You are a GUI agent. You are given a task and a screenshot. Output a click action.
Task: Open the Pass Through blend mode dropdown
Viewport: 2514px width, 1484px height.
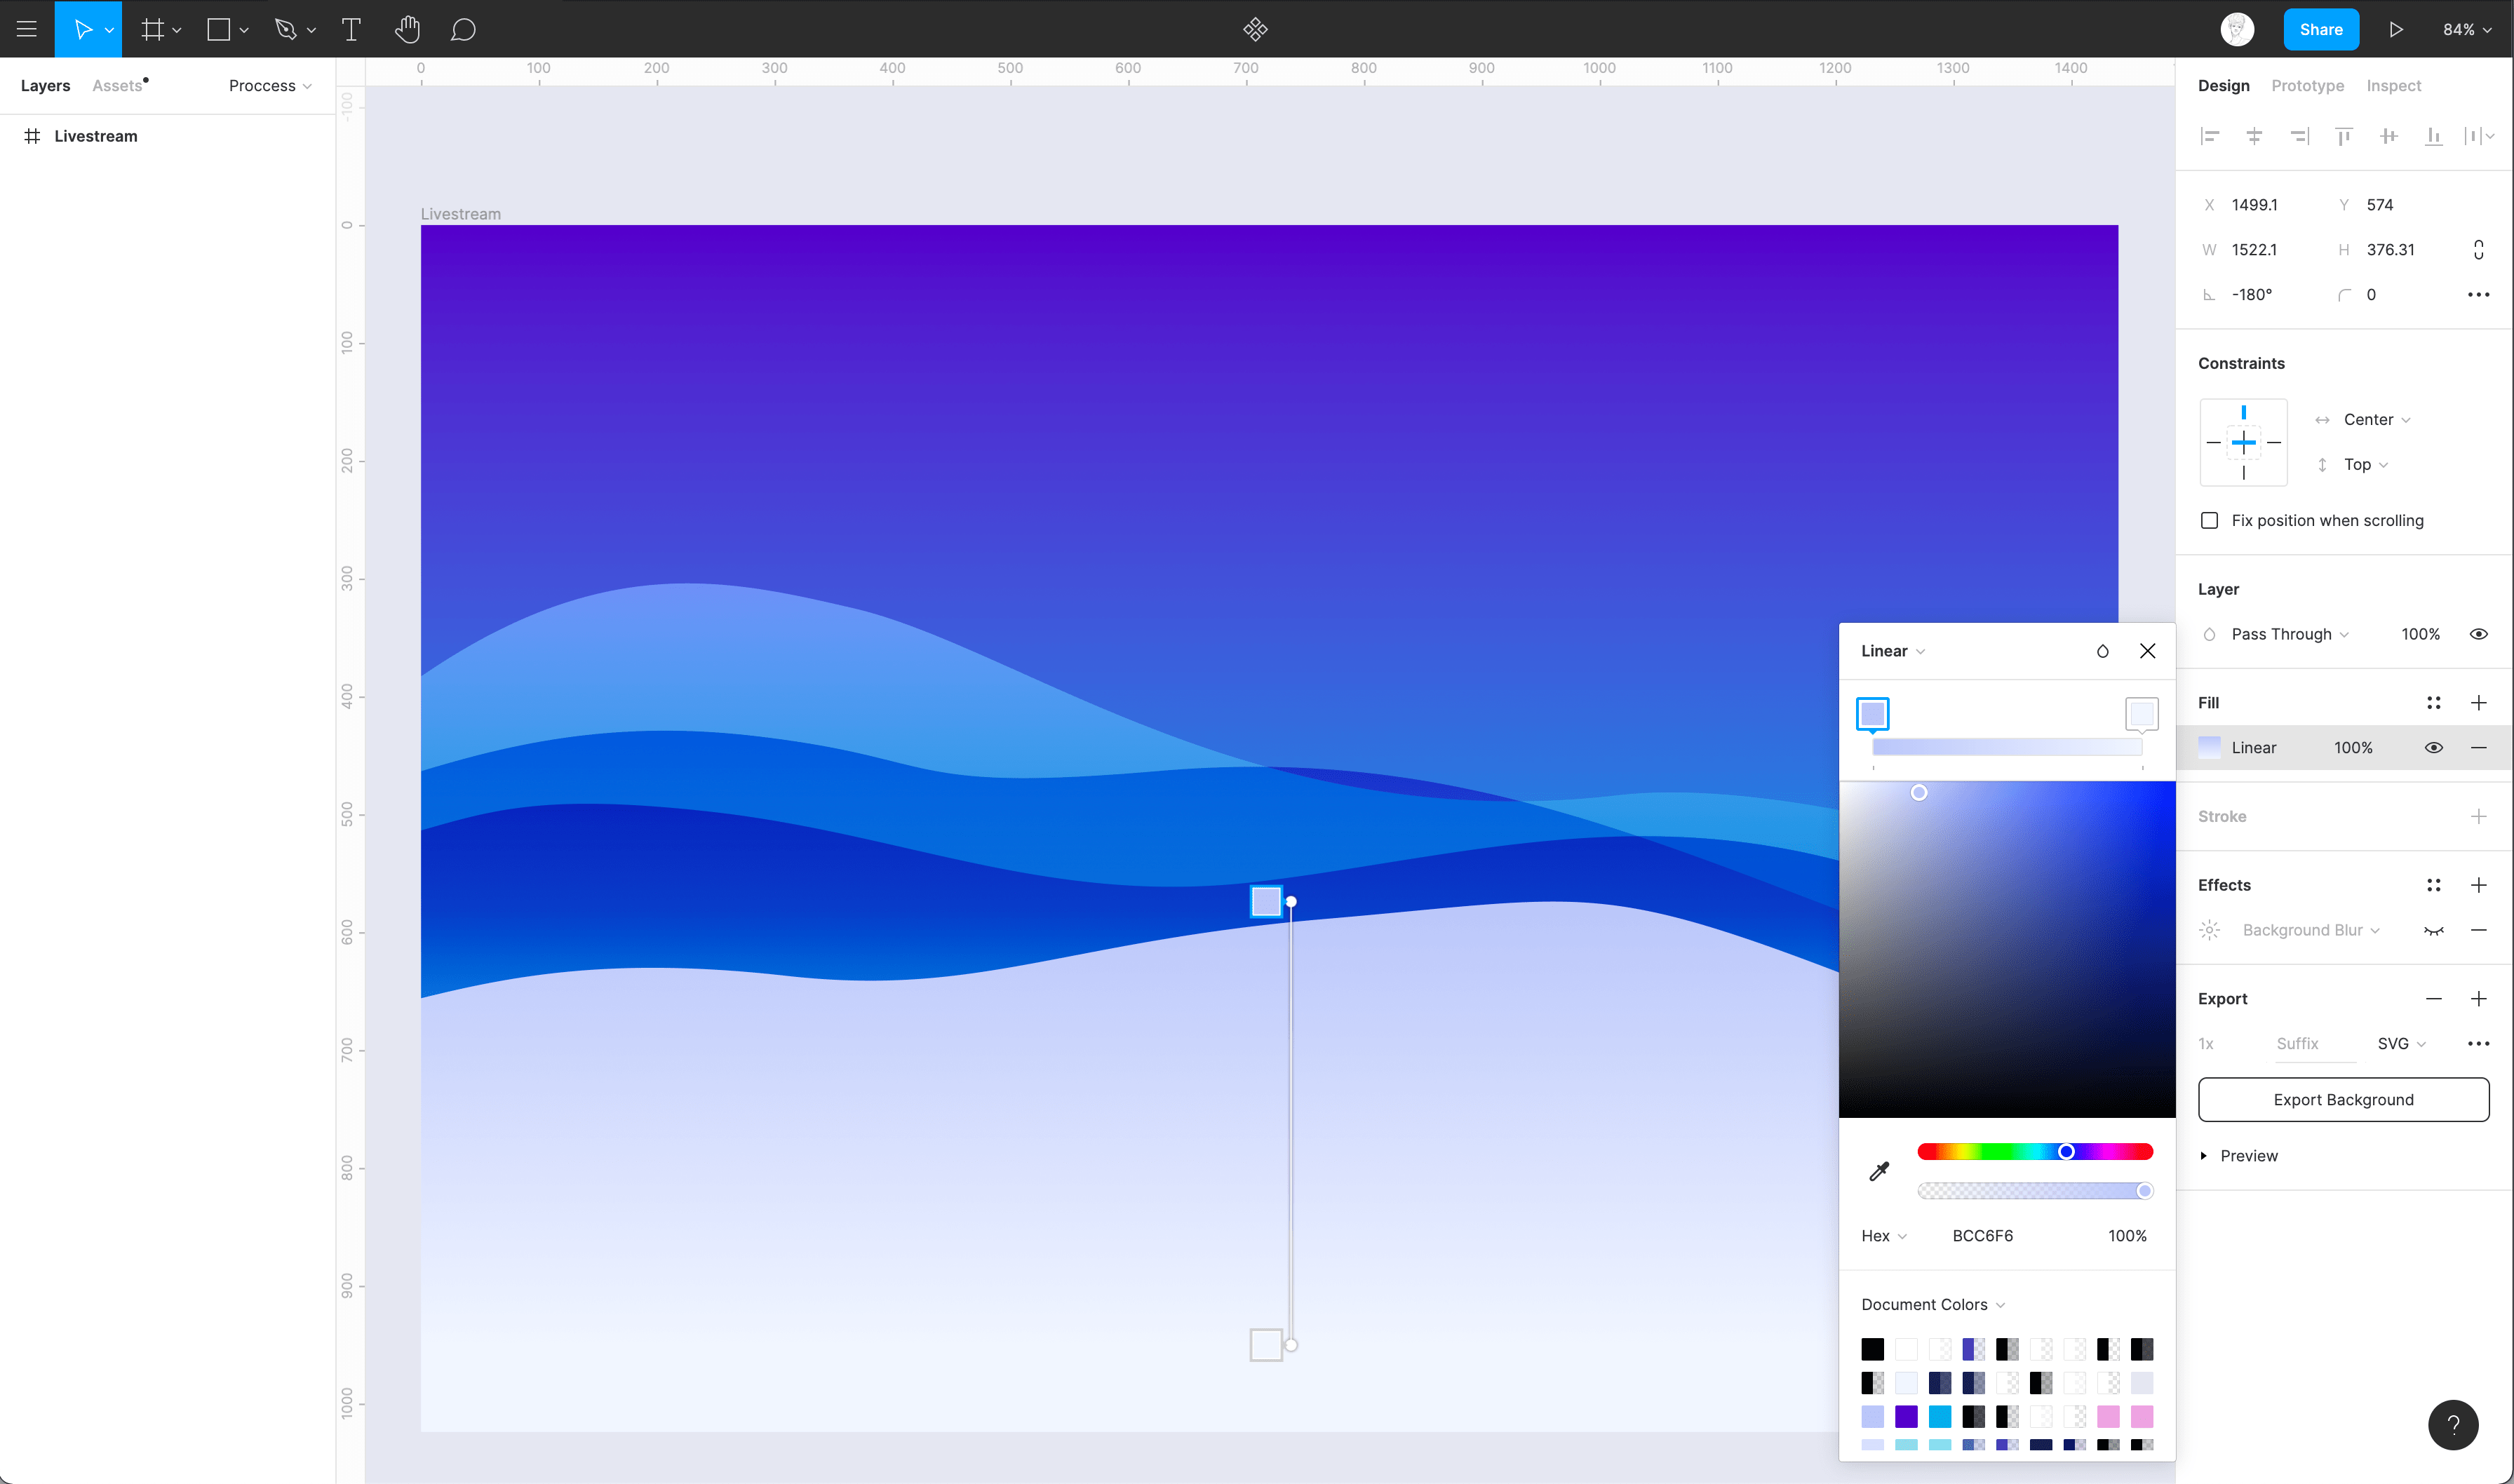[2290, 633]
